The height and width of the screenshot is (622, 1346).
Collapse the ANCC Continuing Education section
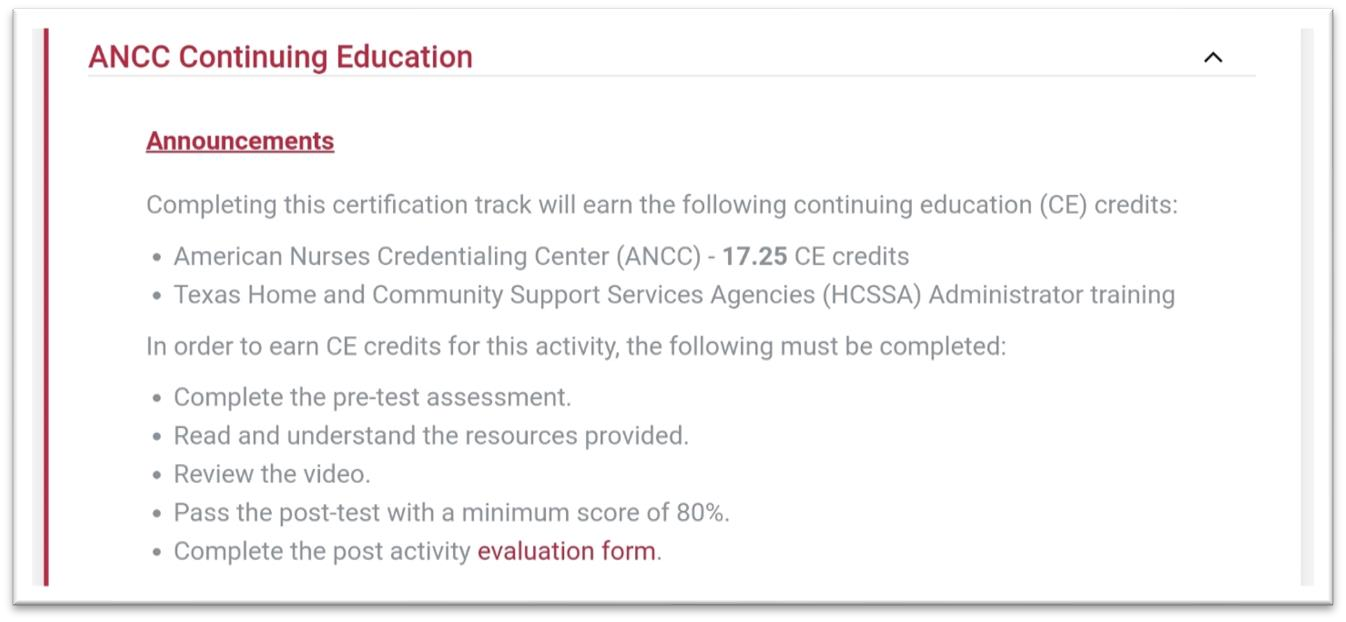1213,57
